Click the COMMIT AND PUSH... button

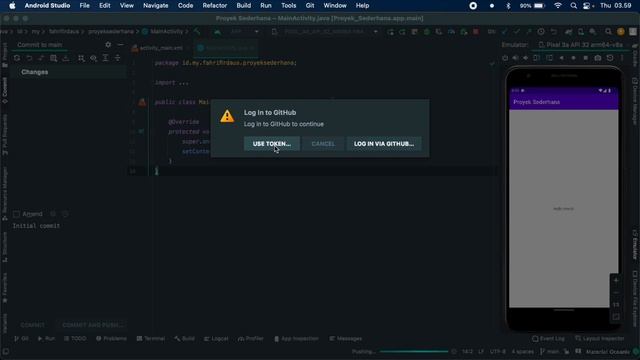(92, 325)
